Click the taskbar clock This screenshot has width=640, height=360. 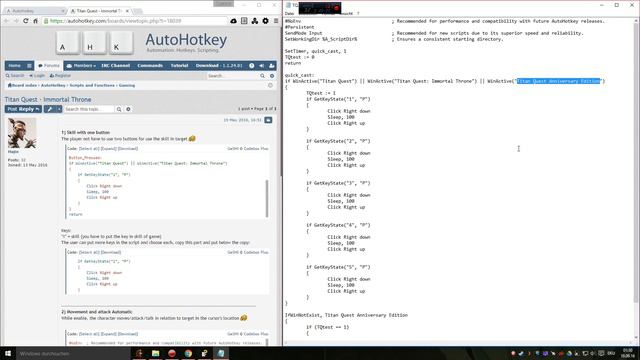(x=628, y=353)
